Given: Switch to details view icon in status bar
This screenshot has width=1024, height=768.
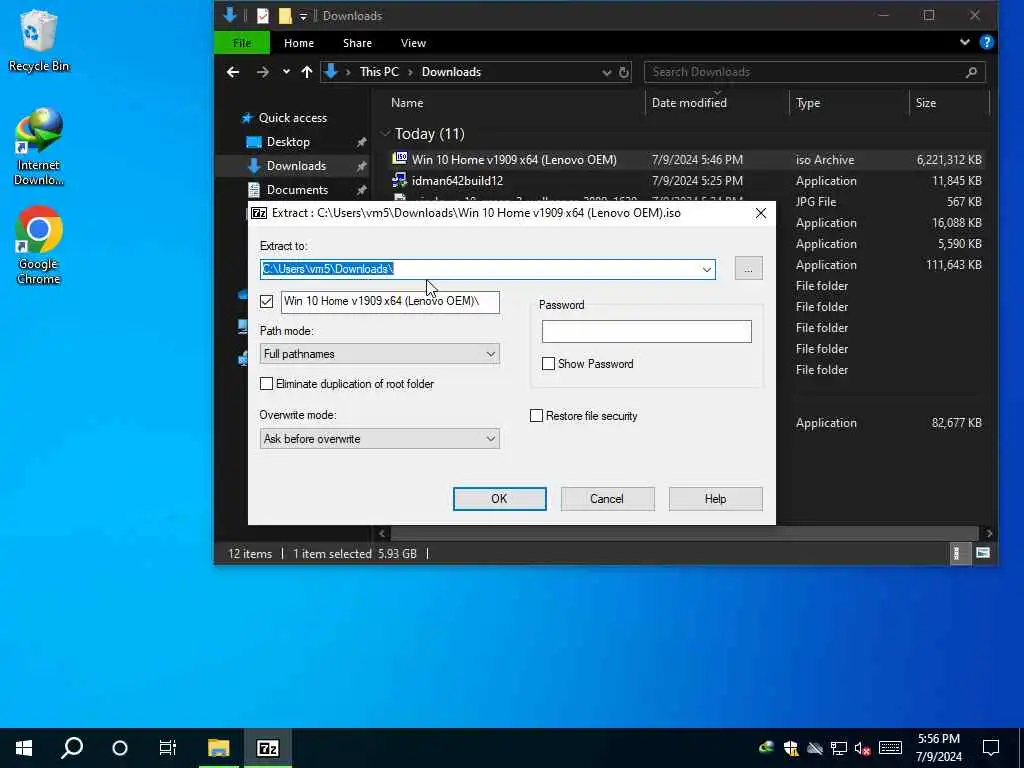Looking at the screenshot, I should pyautogui.click(x=957, y=553).
